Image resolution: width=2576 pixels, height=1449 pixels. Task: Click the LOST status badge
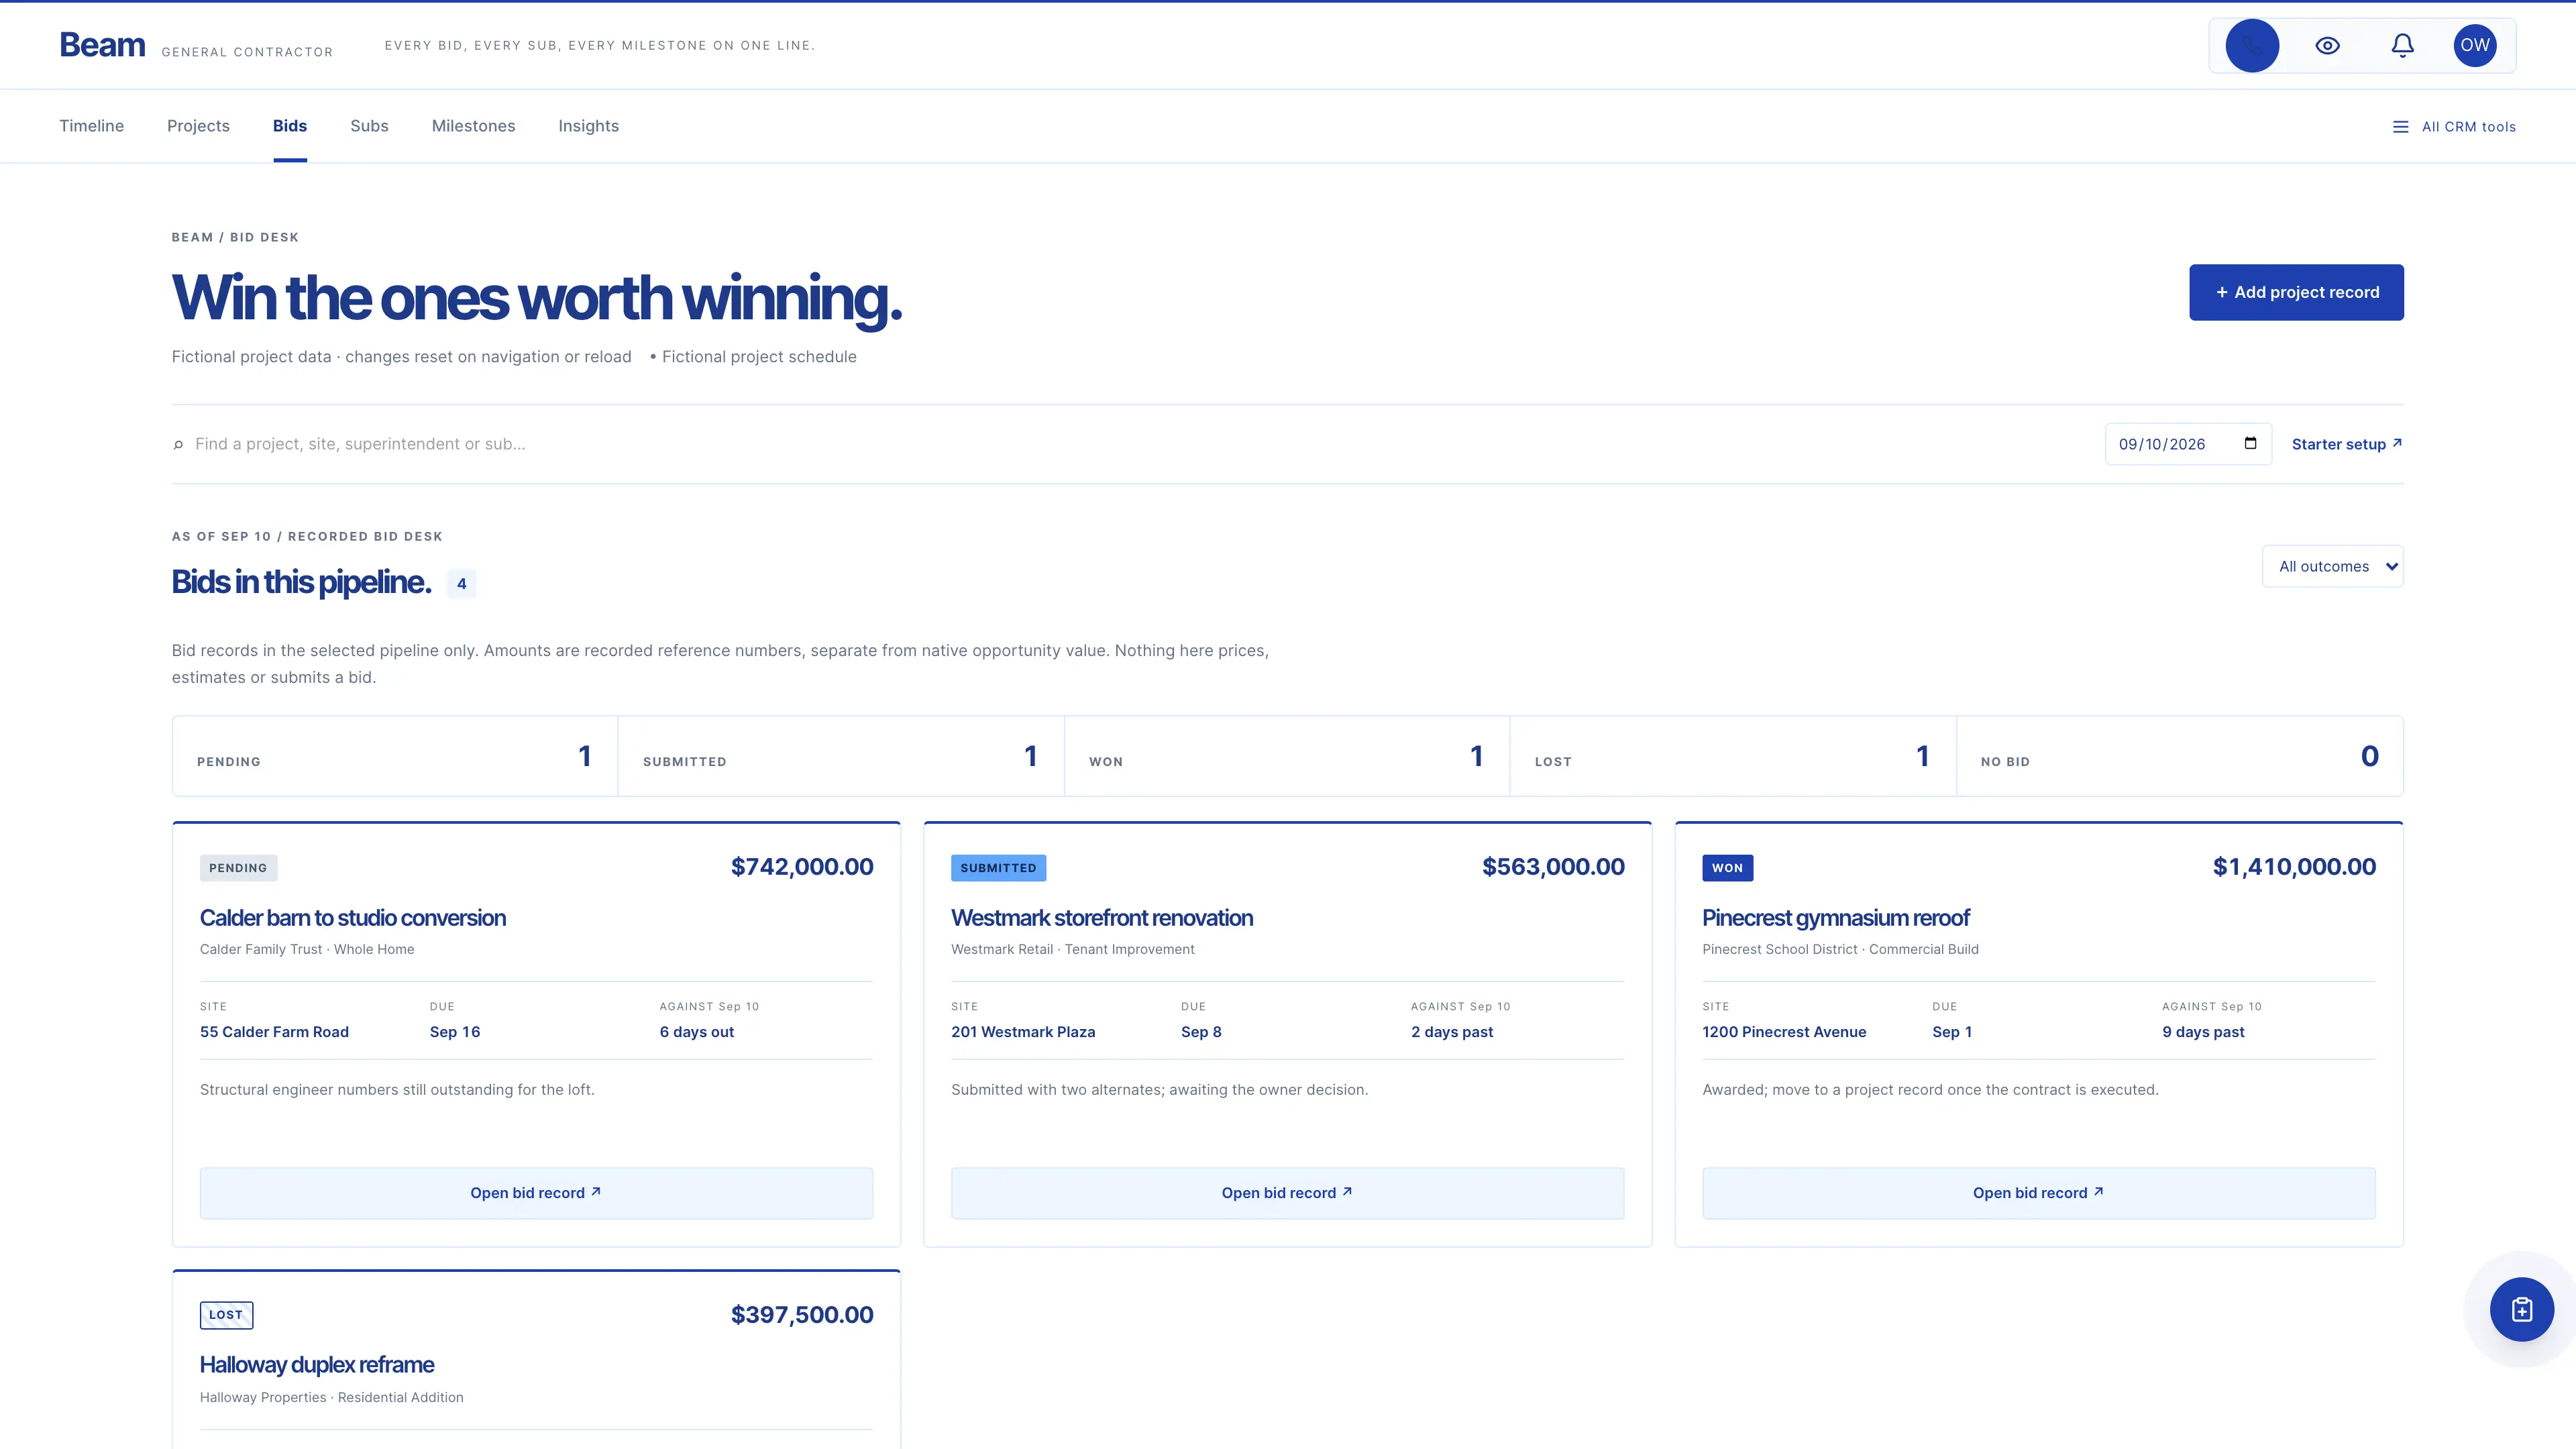pyautogui.click(x=226, y=1315)
